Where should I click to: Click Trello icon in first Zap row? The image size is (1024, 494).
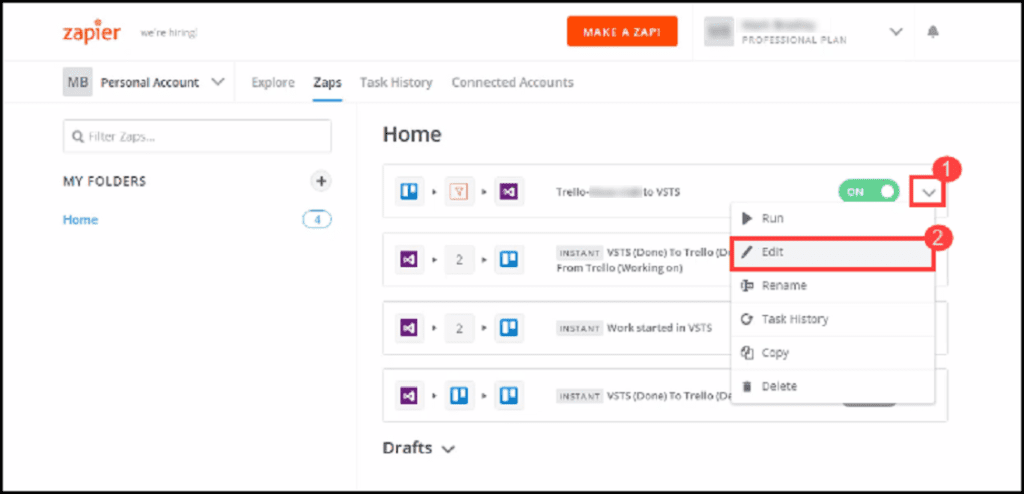click(409, 191)
